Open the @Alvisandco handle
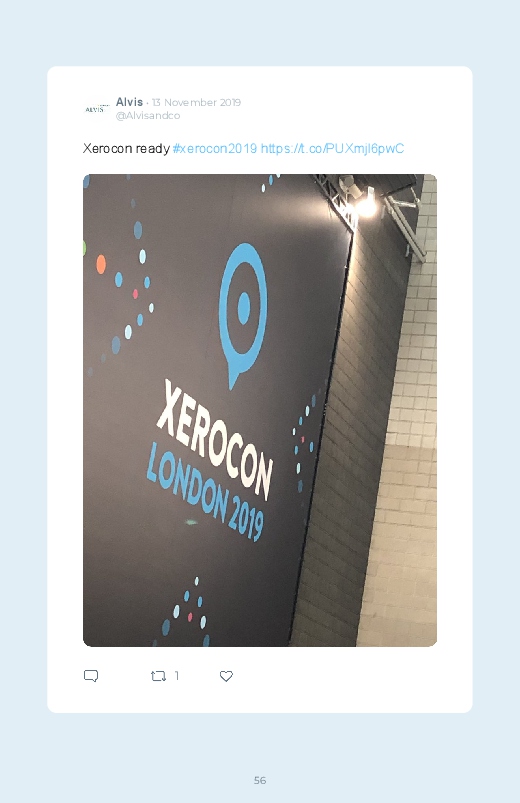Screen dimensions: 520x803 (x=148, y=116)
